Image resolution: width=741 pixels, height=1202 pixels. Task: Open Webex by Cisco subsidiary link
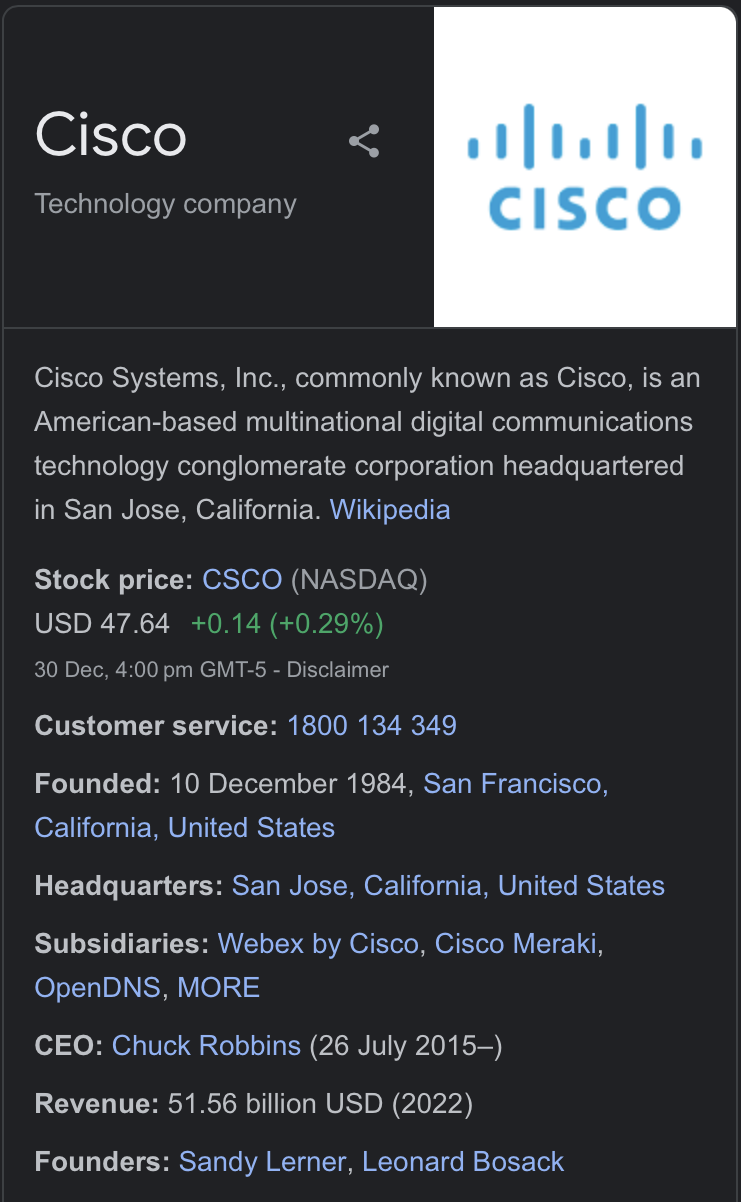(318, 944)
